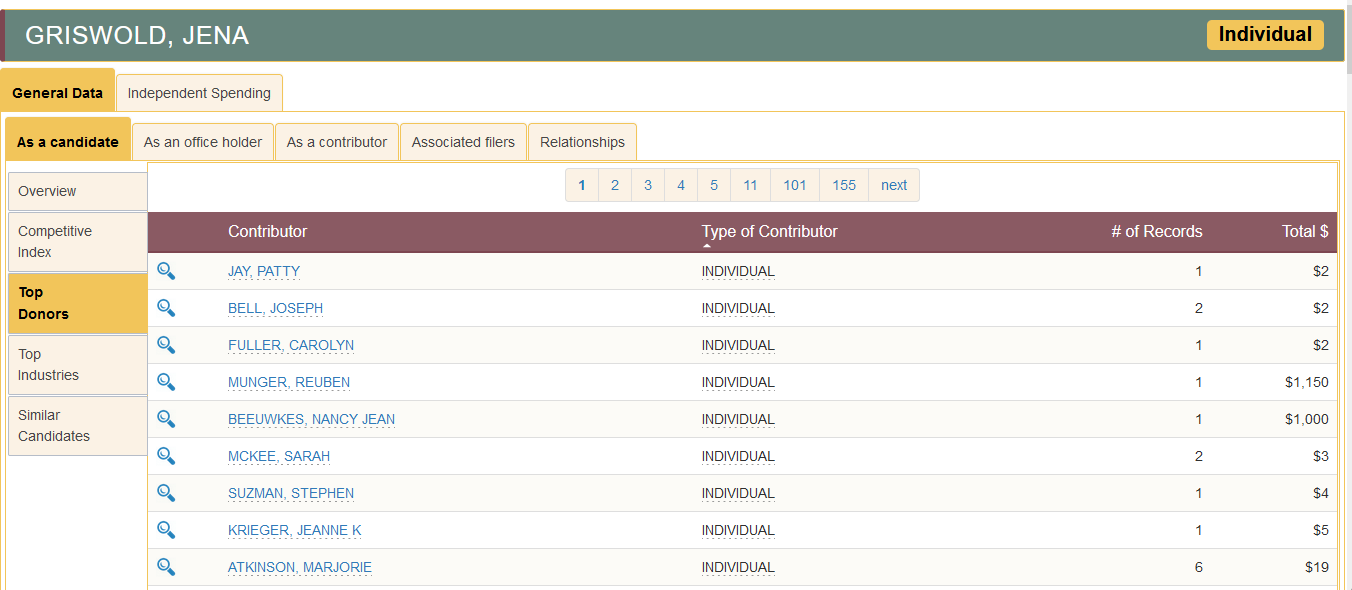Click record count 6 for ATKINSON, MARJORIE
The height and width of the screenshot is (590, 1352).
pyautogui.click(x=1199, y=567)
